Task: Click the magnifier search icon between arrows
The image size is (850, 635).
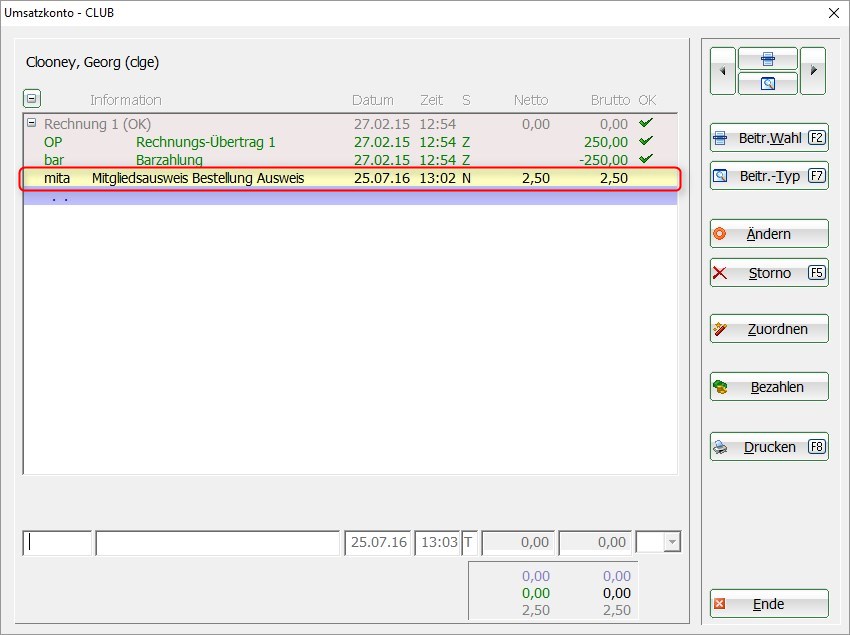Action: [x=768, y=84]
